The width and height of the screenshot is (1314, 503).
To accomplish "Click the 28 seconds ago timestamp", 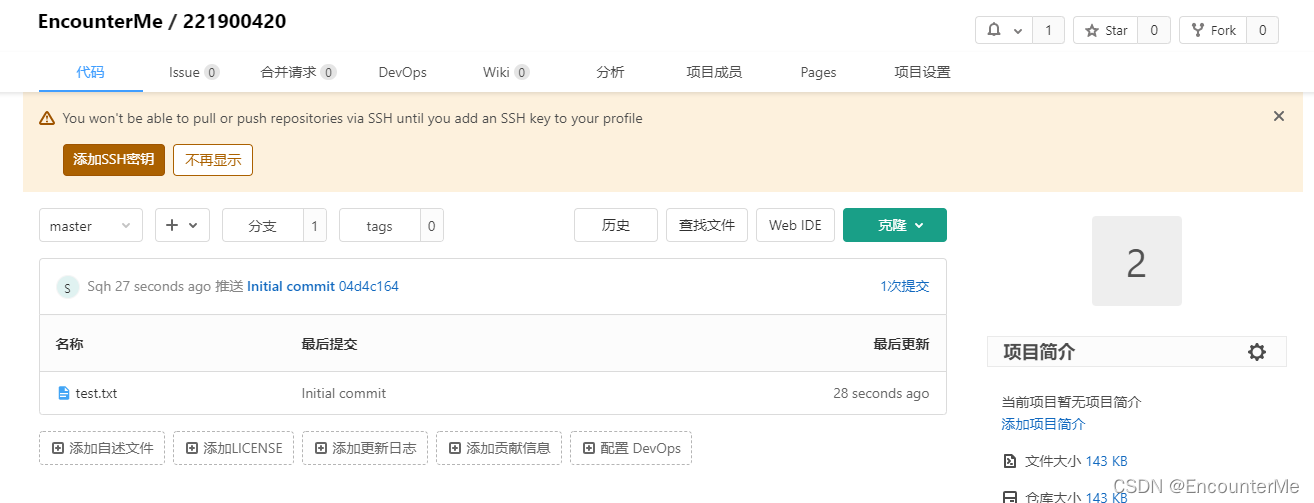I will [x=881, y=393].
